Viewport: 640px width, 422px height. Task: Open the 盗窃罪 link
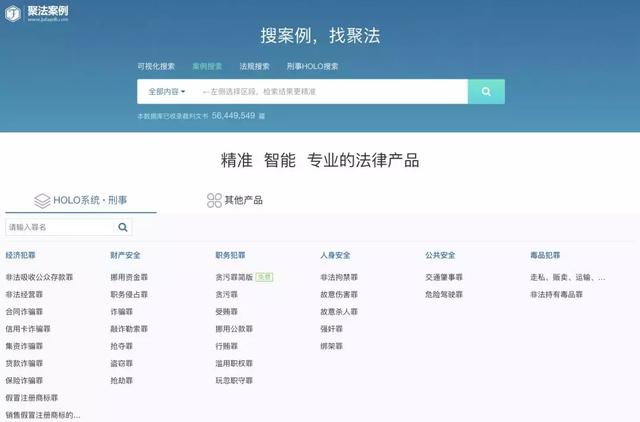pos(122,363)
